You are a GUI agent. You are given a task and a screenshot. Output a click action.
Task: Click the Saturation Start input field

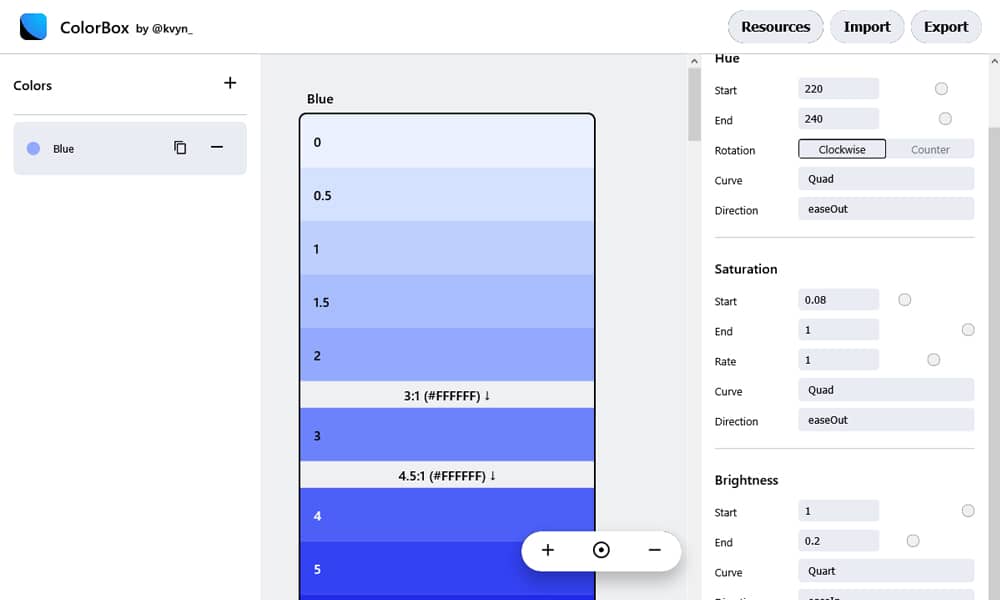839,300
